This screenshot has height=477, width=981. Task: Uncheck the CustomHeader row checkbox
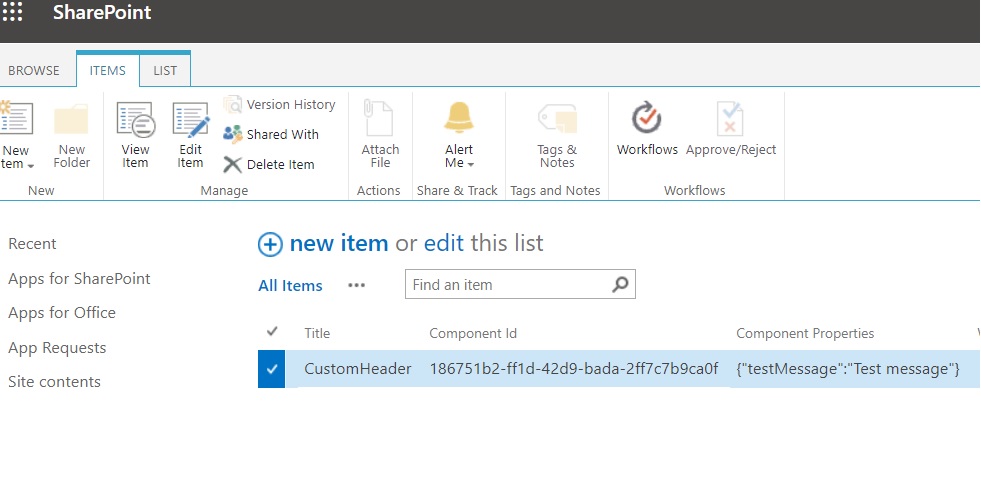pyautogui.click(x=271, y=369)
